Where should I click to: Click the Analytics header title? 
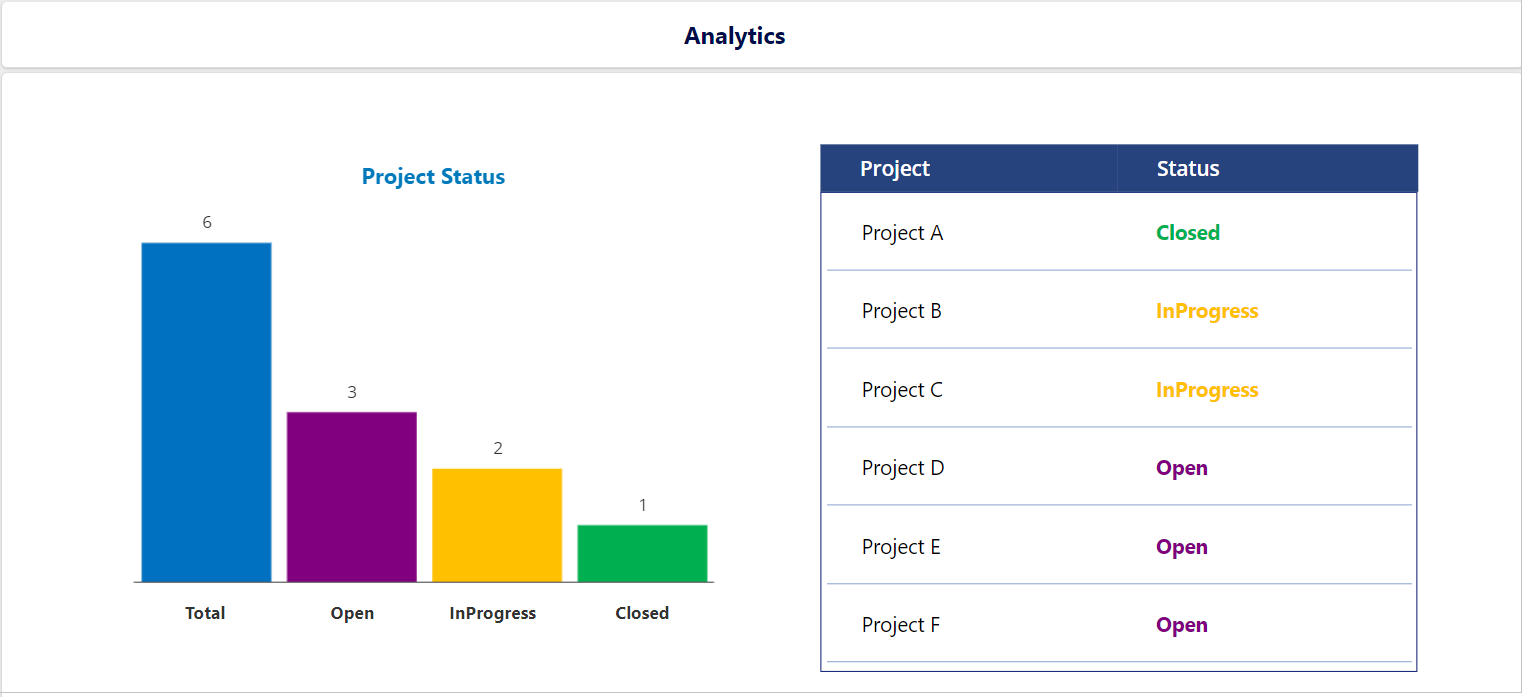coord(735,35)
